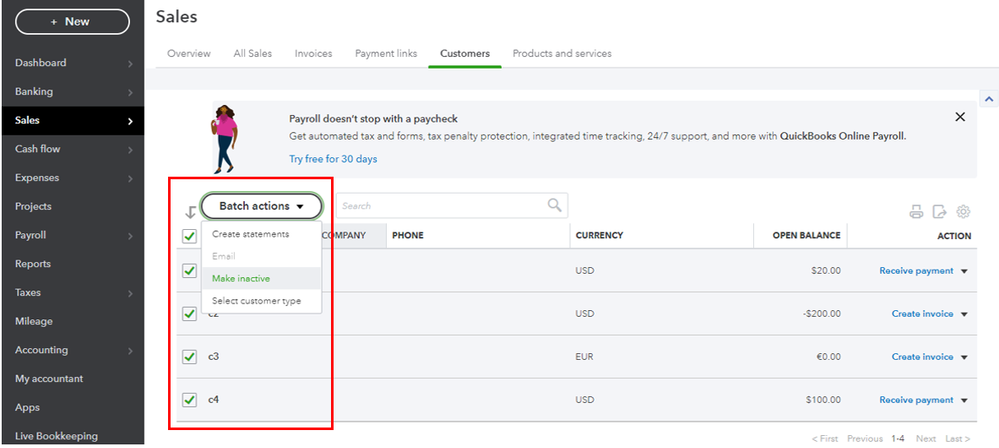Click the magnifying glass search icon
999x448 pixels.
click(555, 206)
